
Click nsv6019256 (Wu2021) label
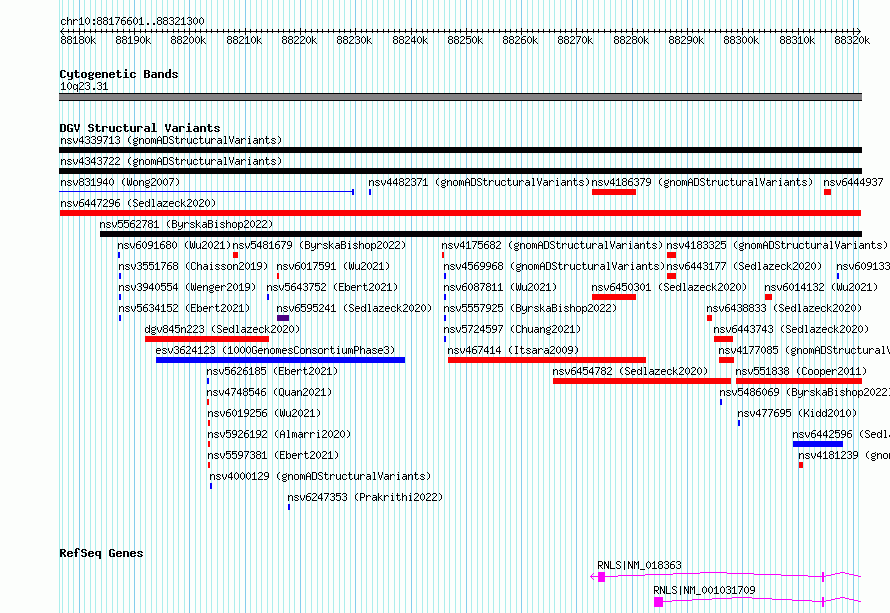pyautogui.click(x=264, y=413)
